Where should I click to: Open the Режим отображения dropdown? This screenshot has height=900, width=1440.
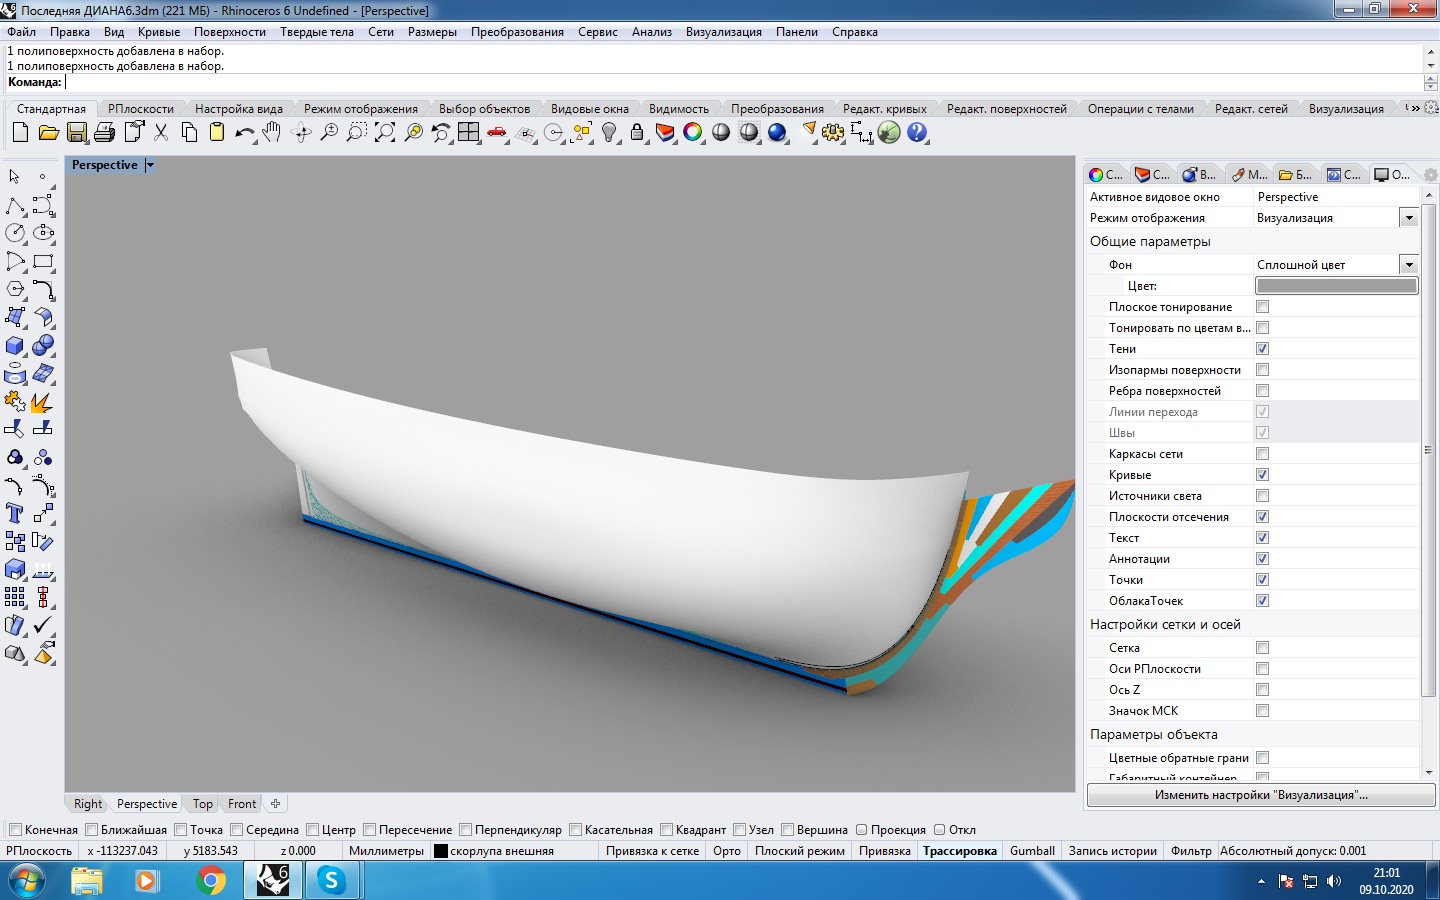1408,218
